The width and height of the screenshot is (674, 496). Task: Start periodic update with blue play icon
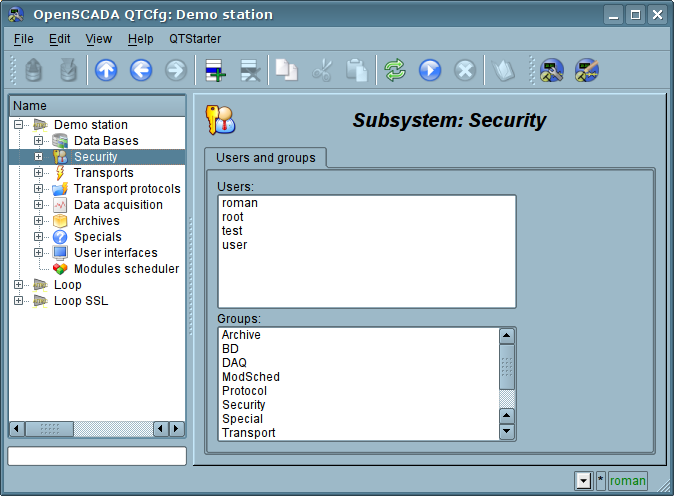[x=430, y=70]
